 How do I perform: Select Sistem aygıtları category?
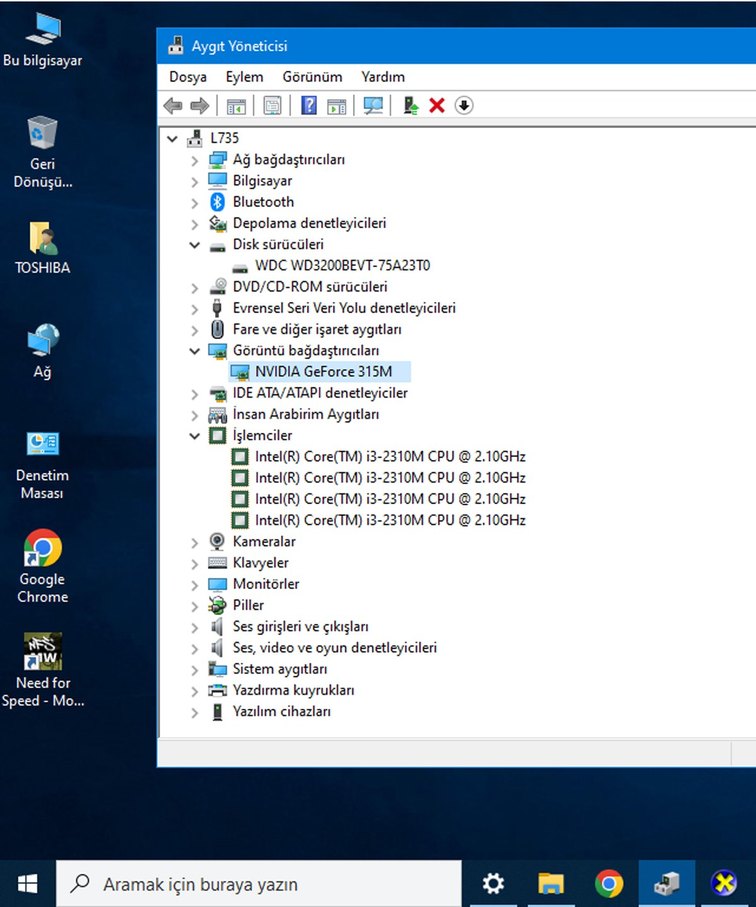tap(279, 669)
